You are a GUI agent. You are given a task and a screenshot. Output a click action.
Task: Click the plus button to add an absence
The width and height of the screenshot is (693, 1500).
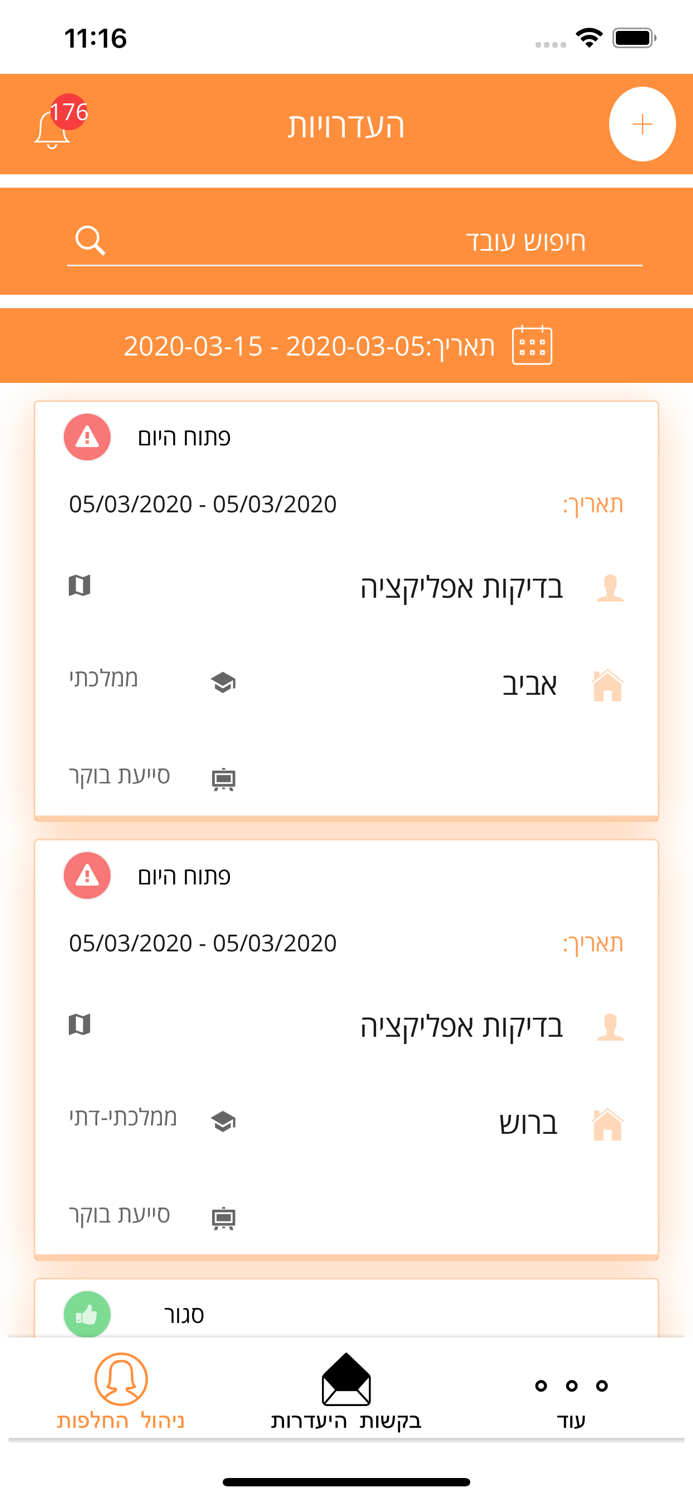[x=642, y=123]
